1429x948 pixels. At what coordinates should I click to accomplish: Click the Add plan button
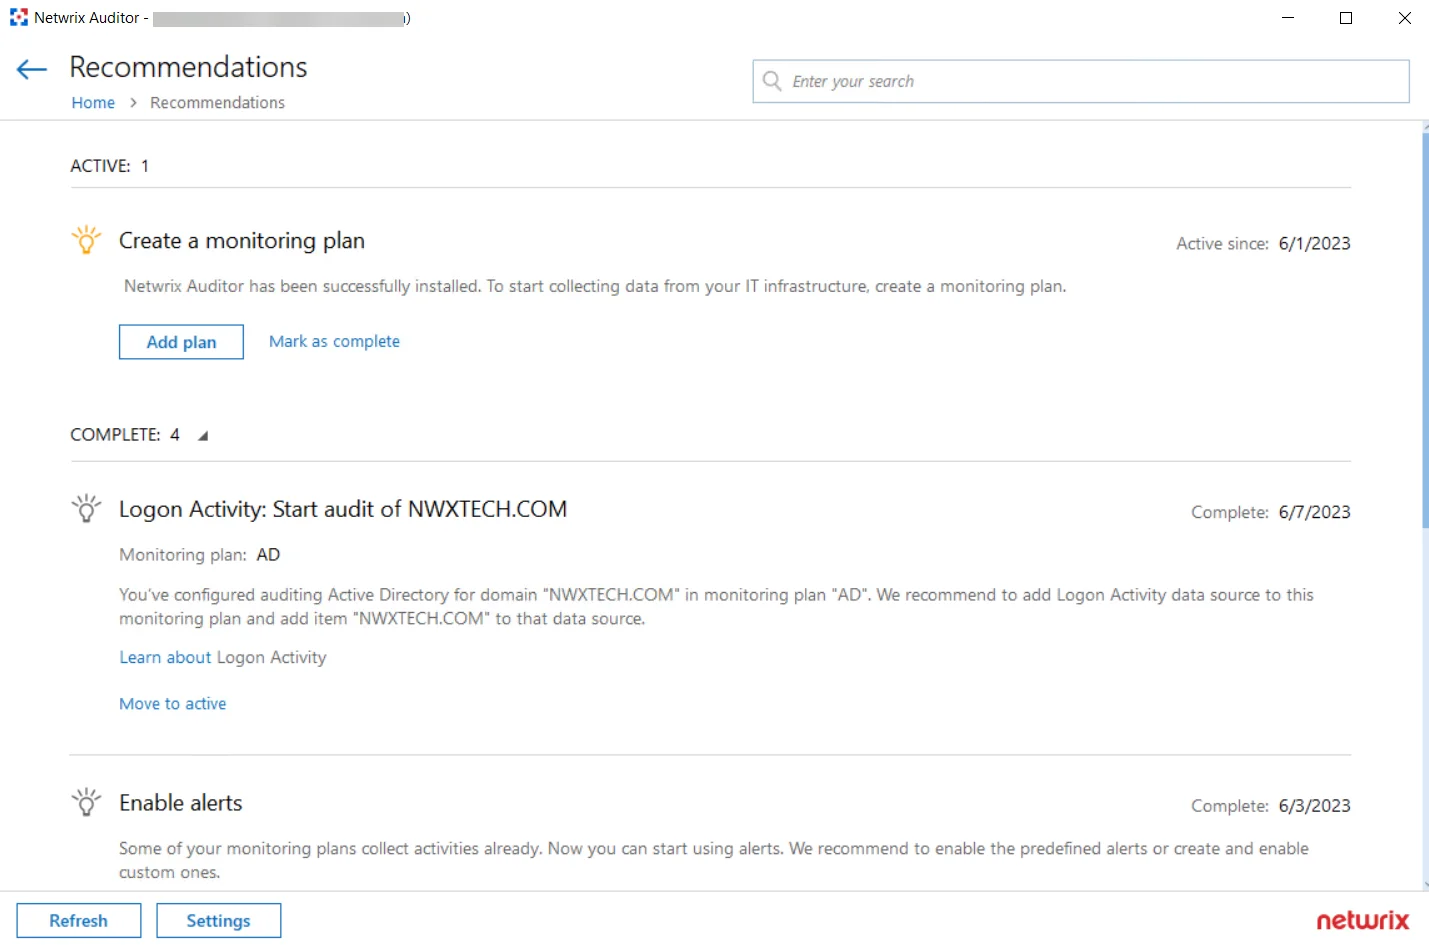click(181, 342)
